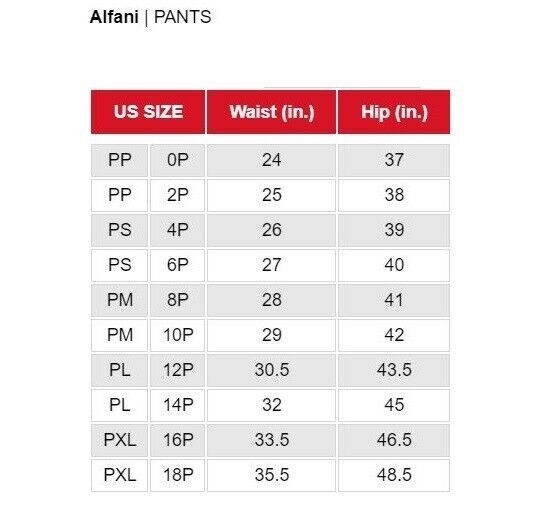Click the PM cell beside 8P

(119, 300)
